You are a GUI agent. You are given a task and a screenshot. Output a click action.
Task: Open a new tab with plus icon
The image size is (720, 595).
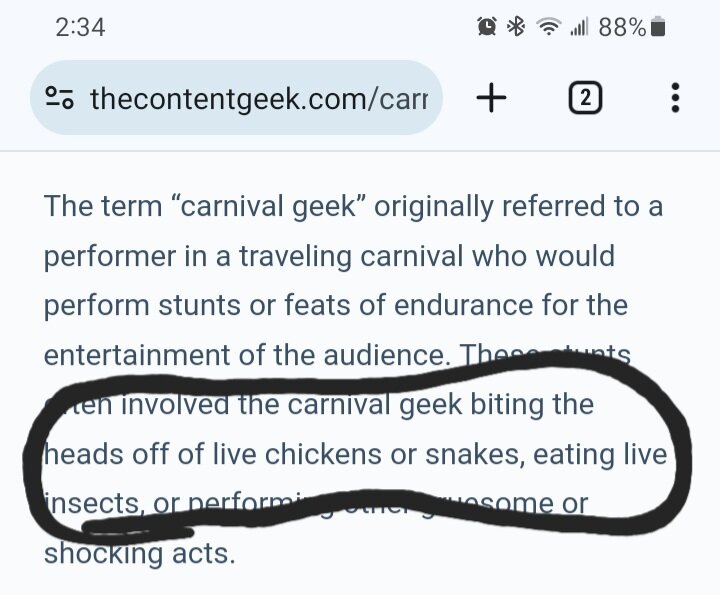coord(491,98)
